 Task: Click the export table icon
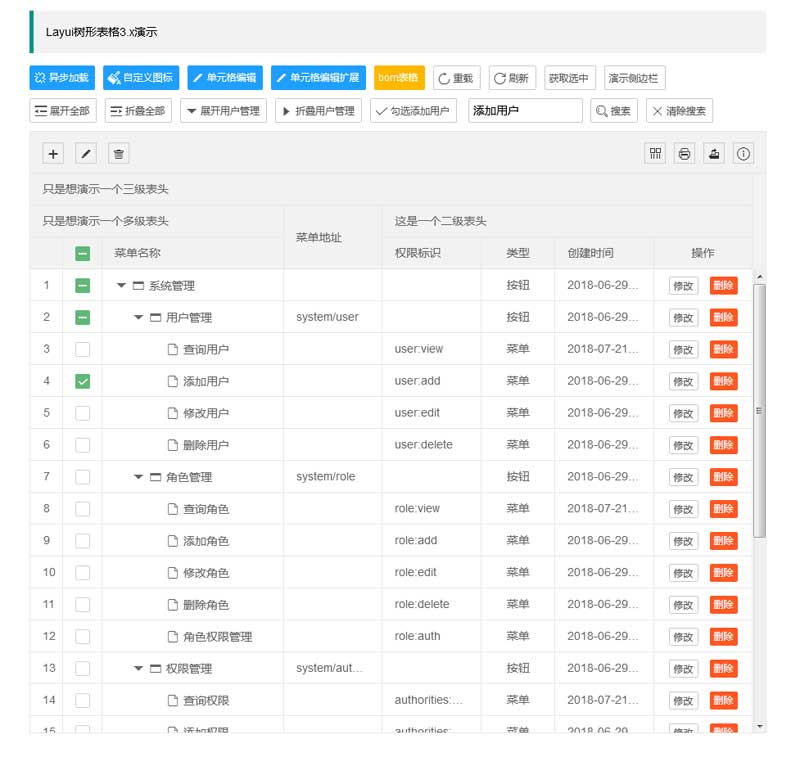click(x=714, y=153)
